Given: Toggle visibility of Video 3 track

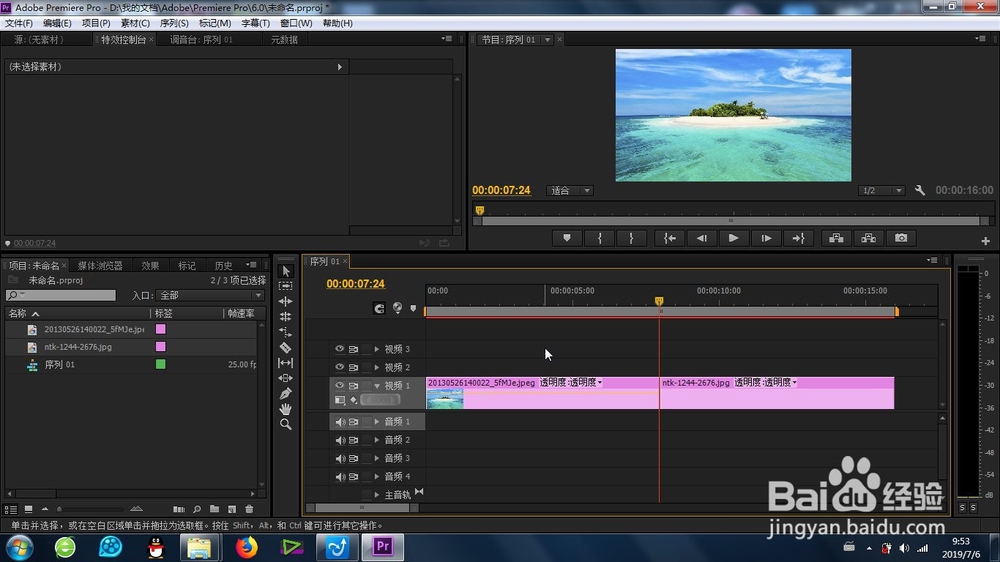Looking at the screenshot, I should (x=339, y=349).
